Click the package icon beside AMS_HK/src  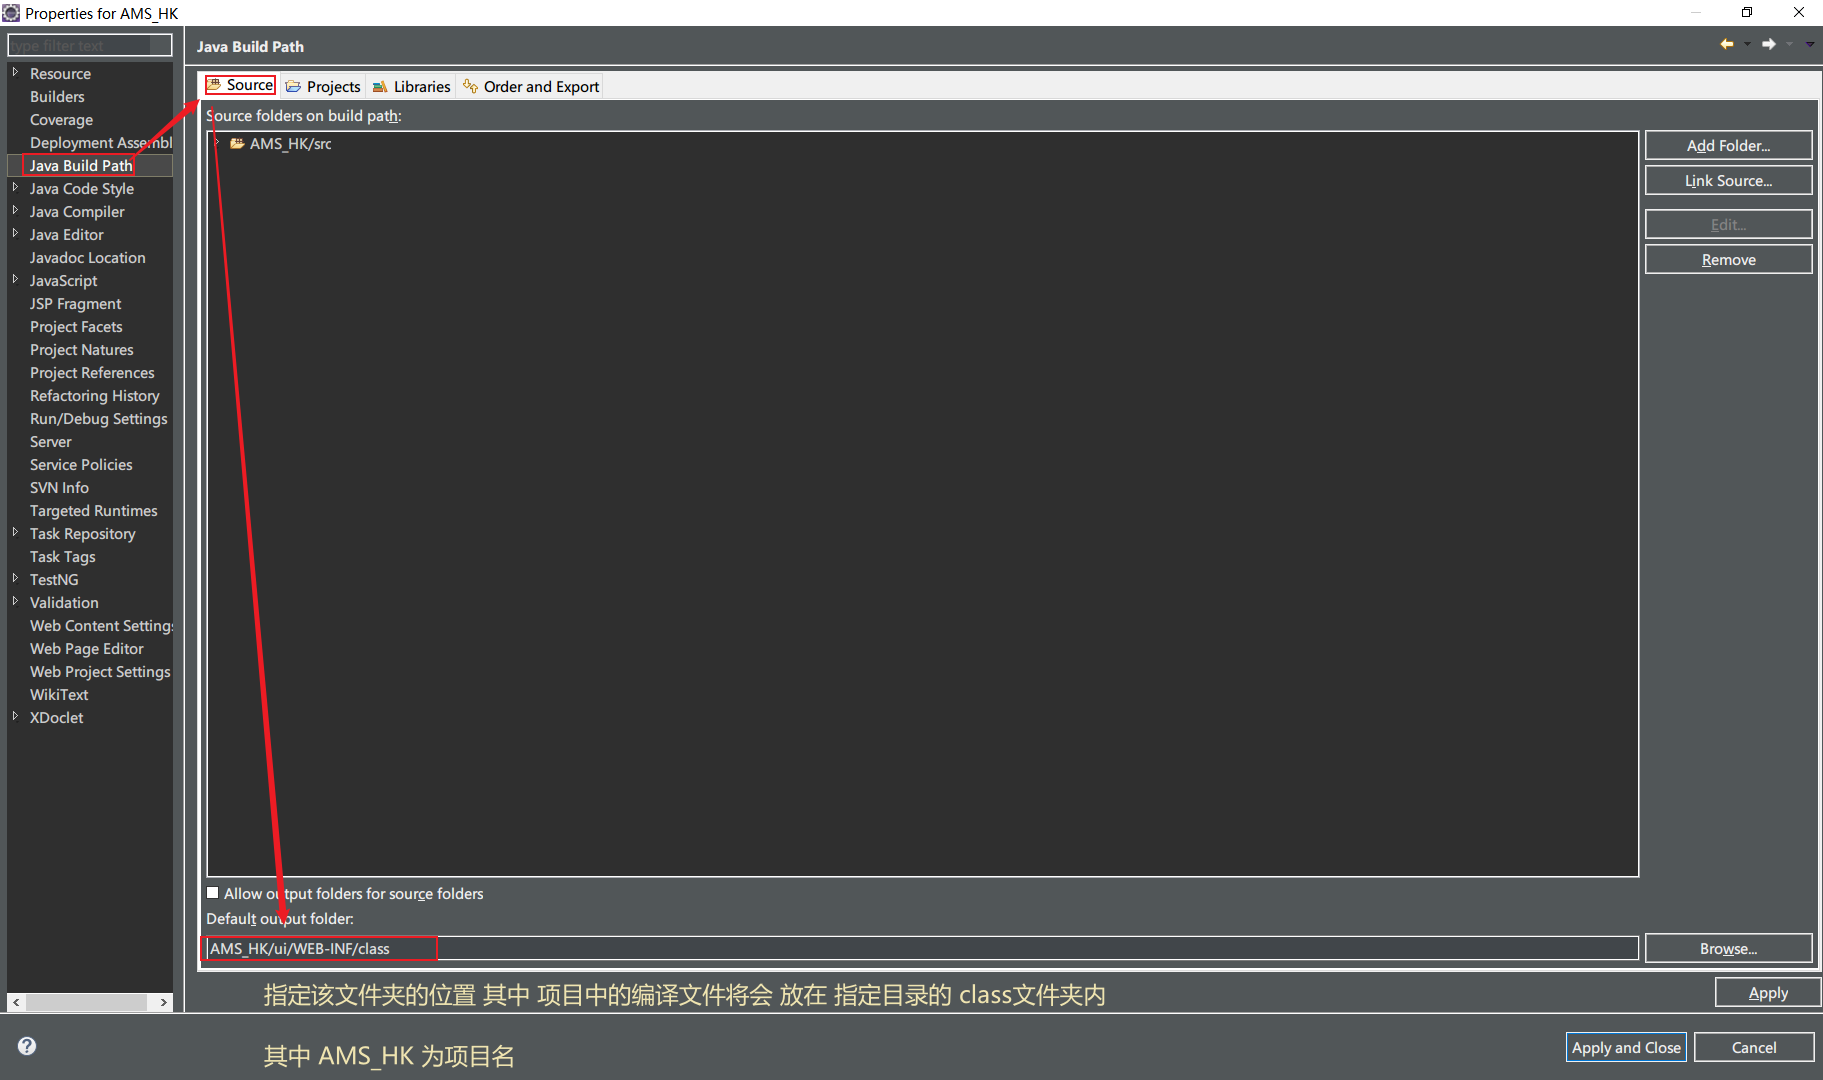point(237,143)
